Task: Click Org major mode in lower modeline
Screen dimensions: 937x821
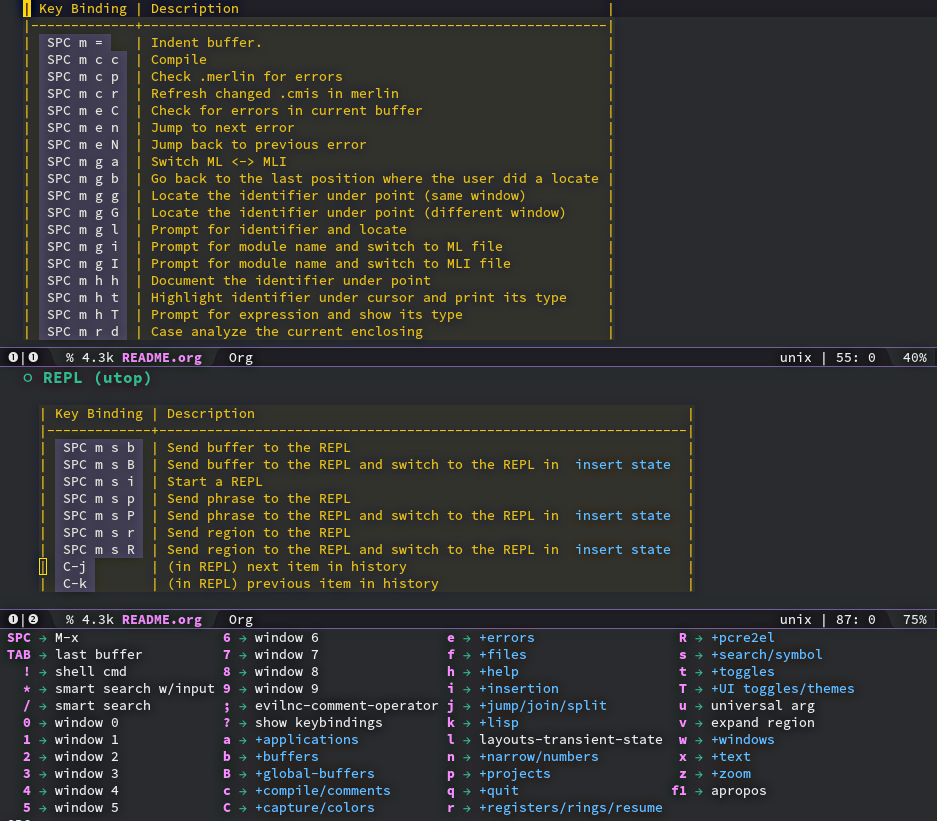Action: [241, 619]
